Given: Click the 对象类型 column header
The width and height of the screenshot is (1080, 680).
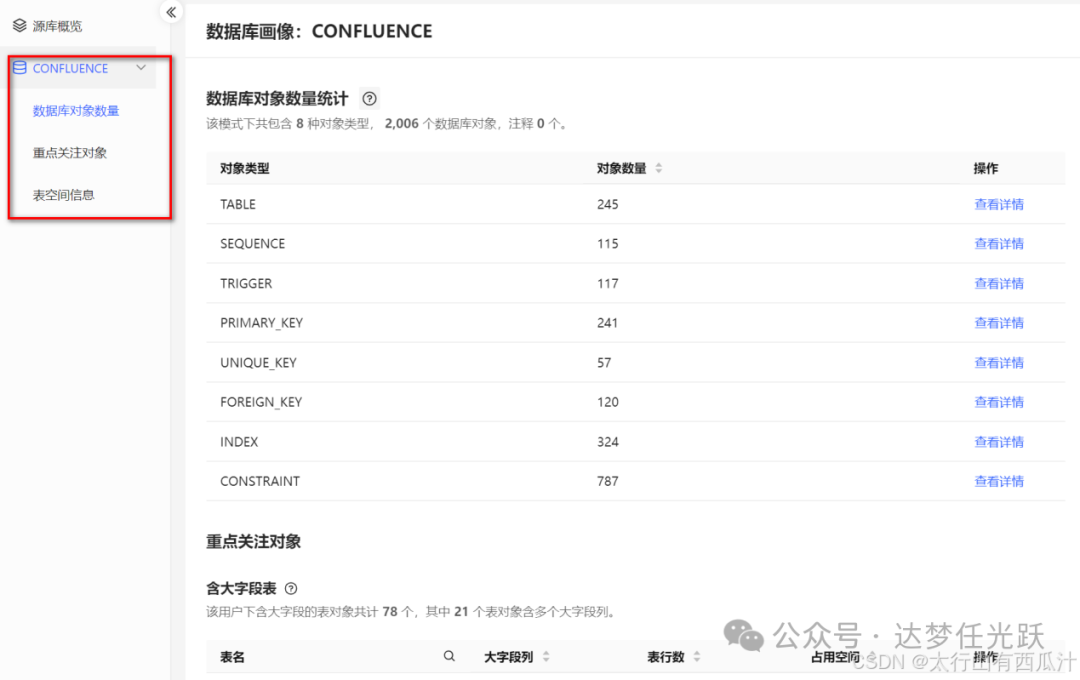Looking at the screenshot, I should [245, 168].
